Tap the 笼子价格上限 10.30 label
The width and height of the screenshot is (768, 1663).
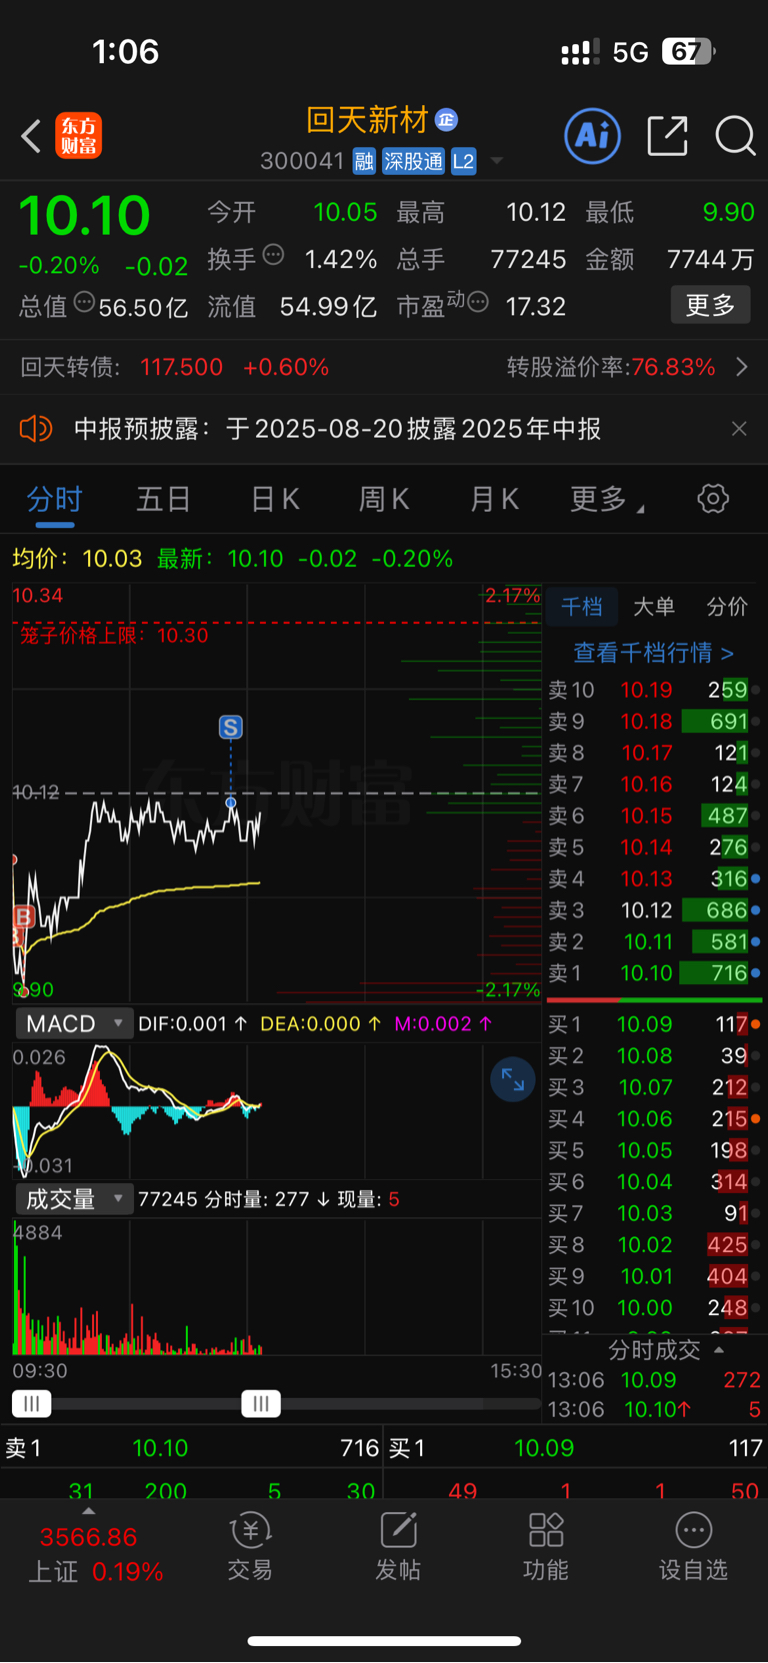point(114,635)
